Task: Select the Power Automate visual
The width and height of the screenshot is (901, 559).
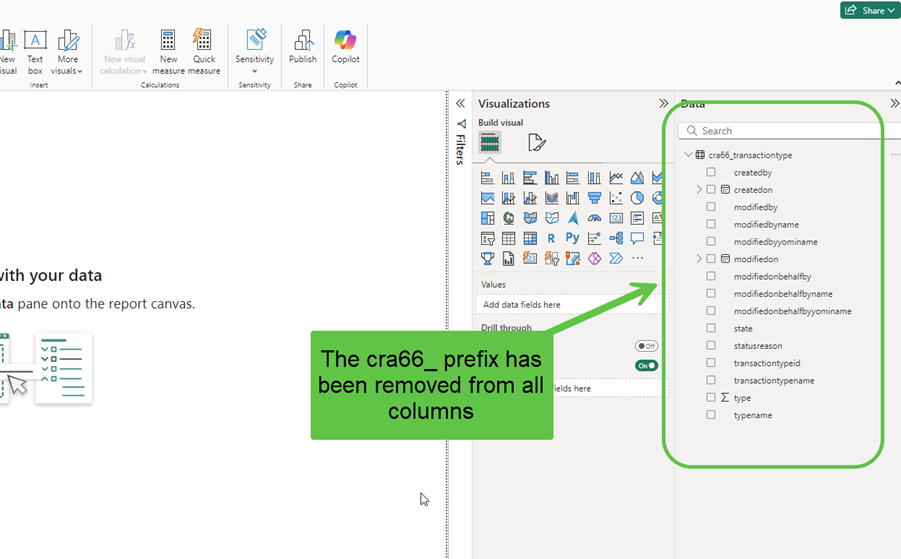Action: click(616, 259)
